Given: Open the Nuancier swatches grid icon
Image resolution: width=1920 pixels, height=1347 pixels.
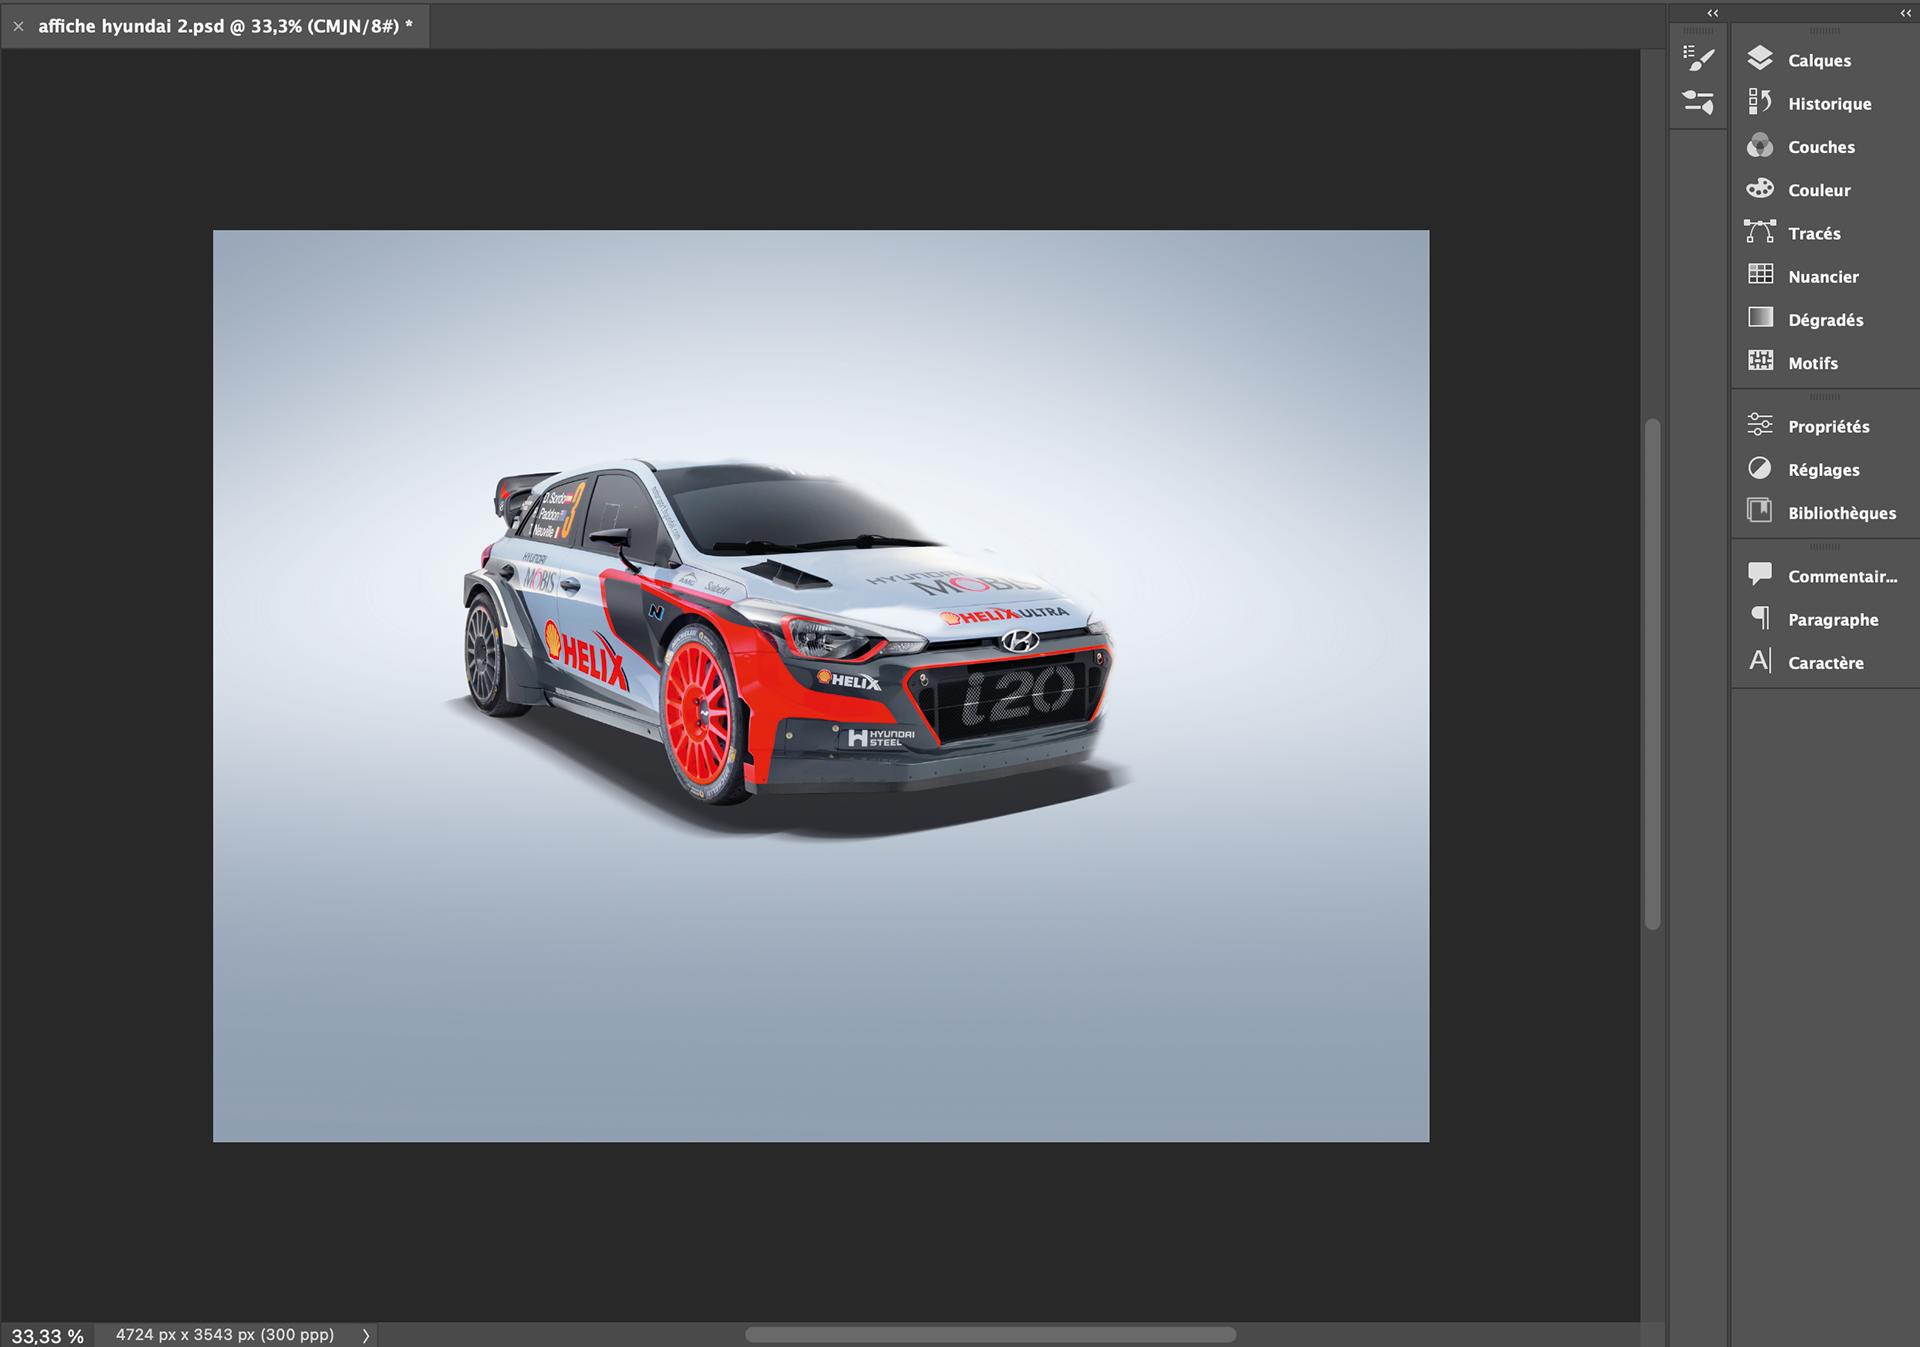Looking at the screenshot, I should click(x=1760, y=275).
